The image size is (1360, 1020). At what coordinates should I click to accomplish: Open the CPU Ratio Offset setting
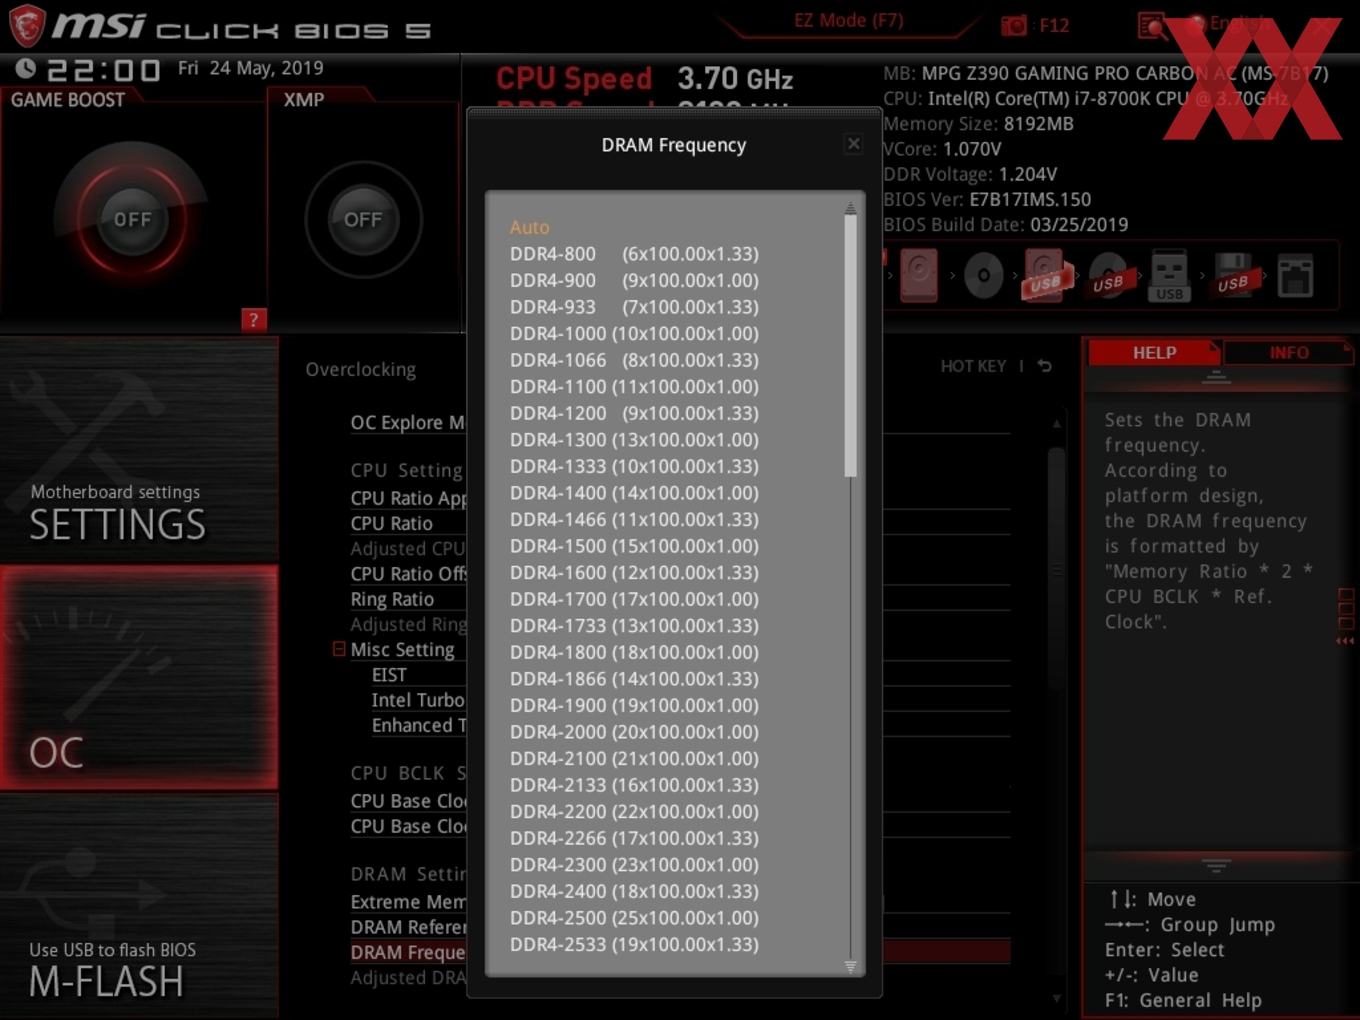point(408,574)
